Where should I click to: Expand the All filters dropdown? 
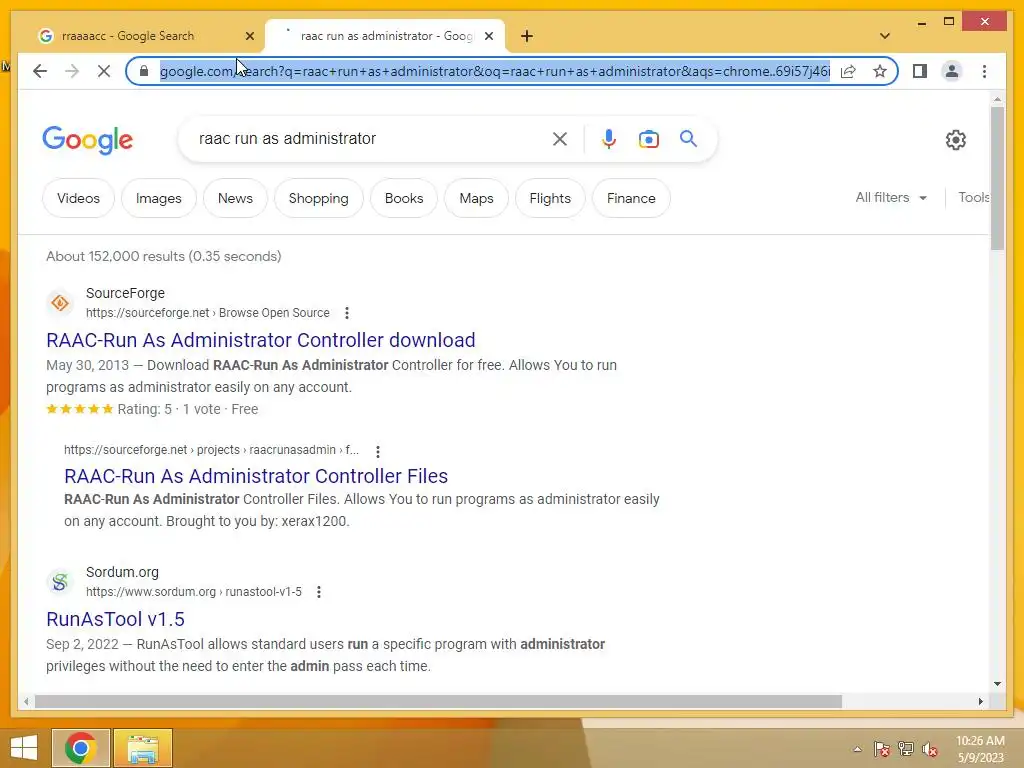tap(891, 197)
